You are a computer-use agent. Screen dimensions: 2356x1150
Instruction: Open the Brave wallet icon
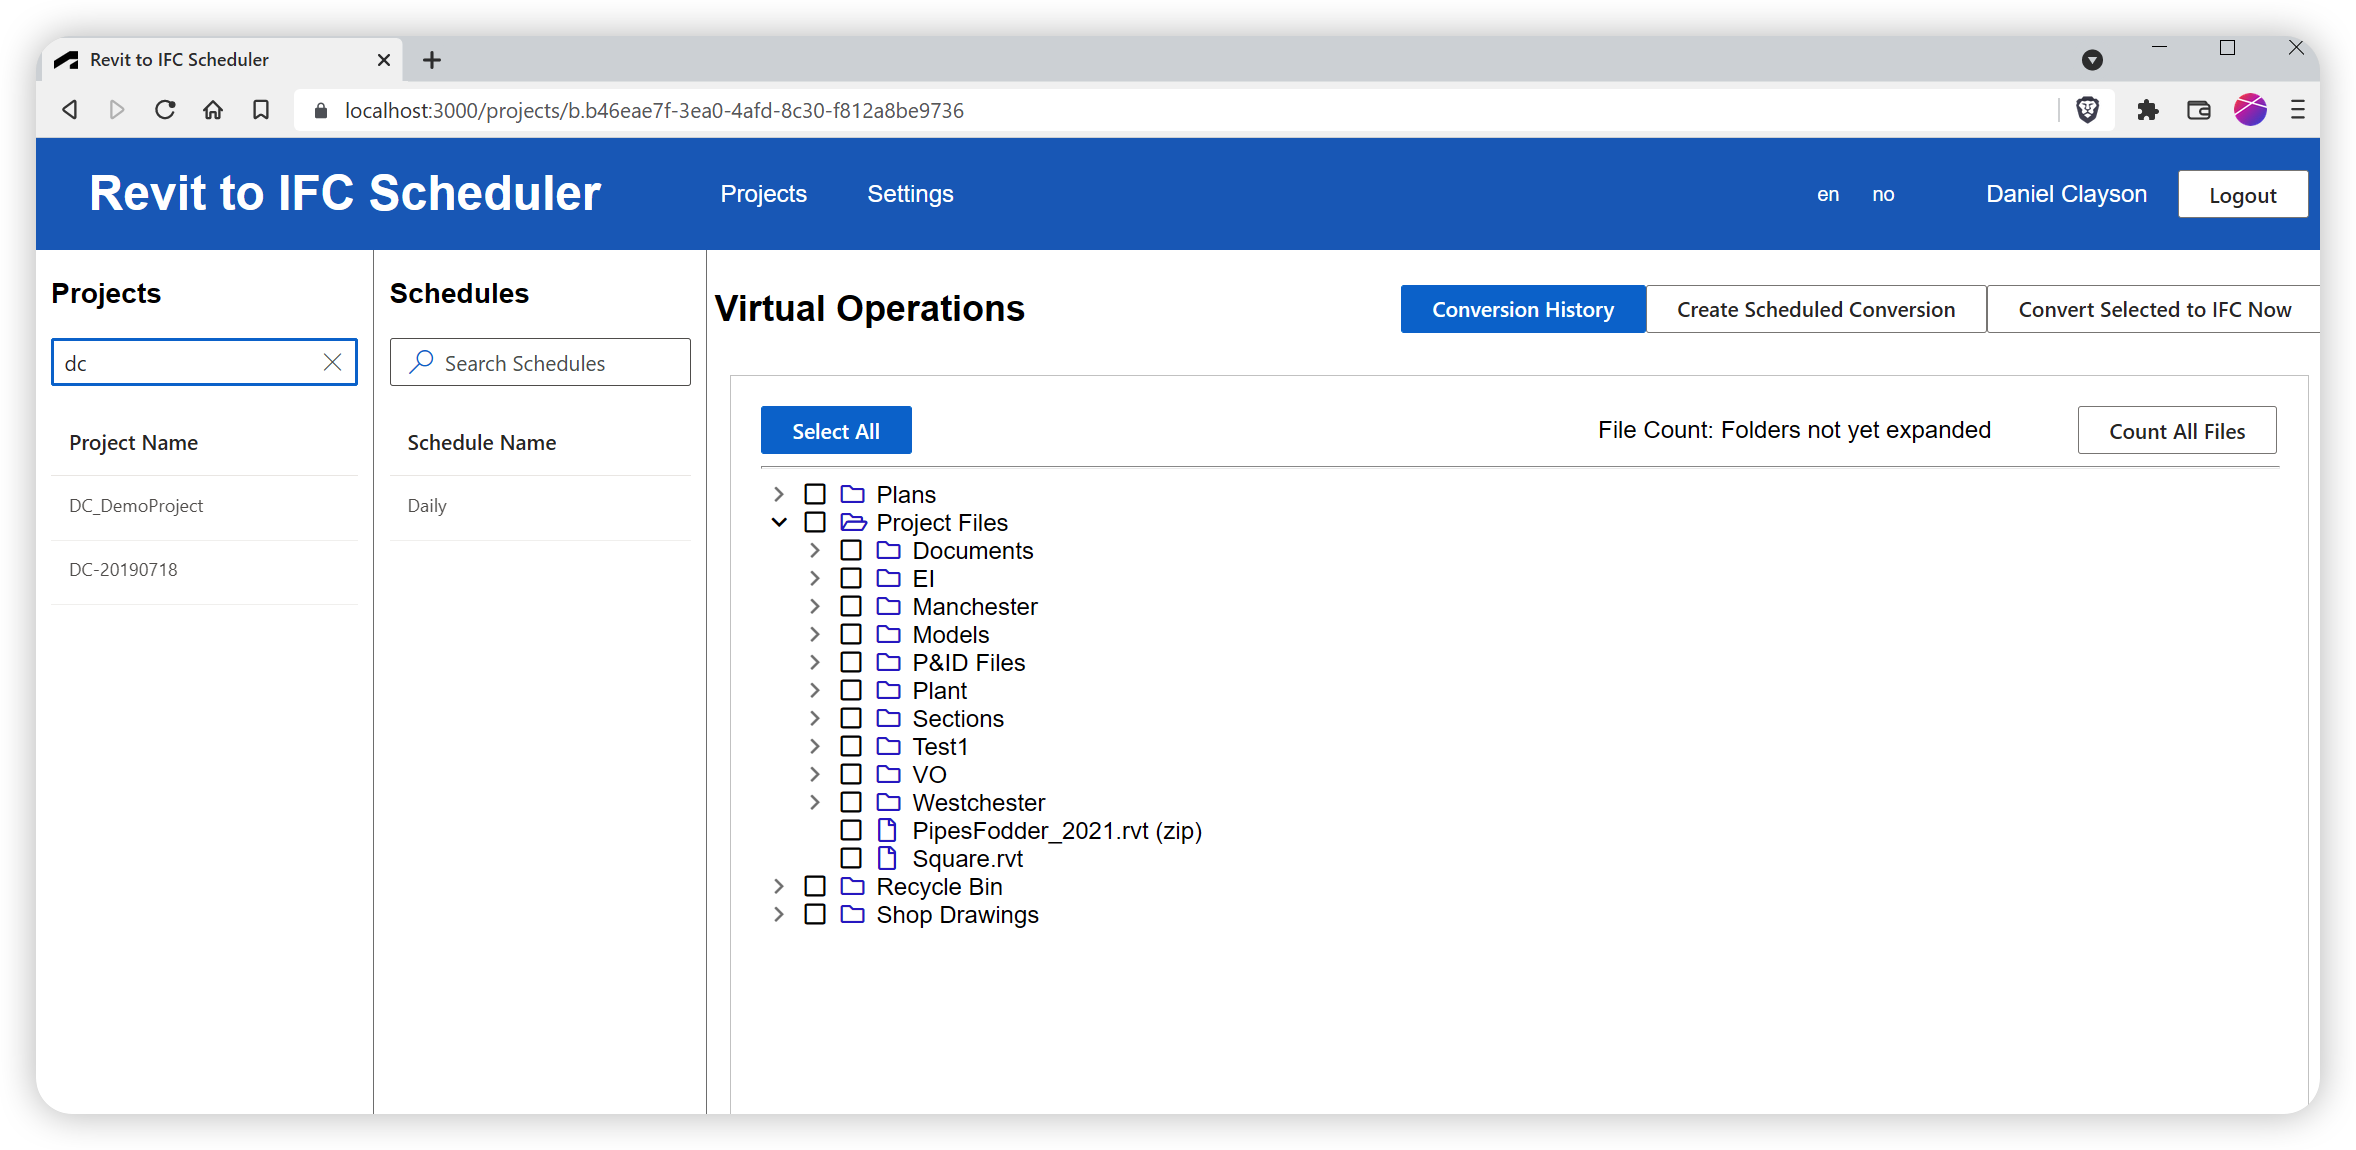coord(2198,110)
